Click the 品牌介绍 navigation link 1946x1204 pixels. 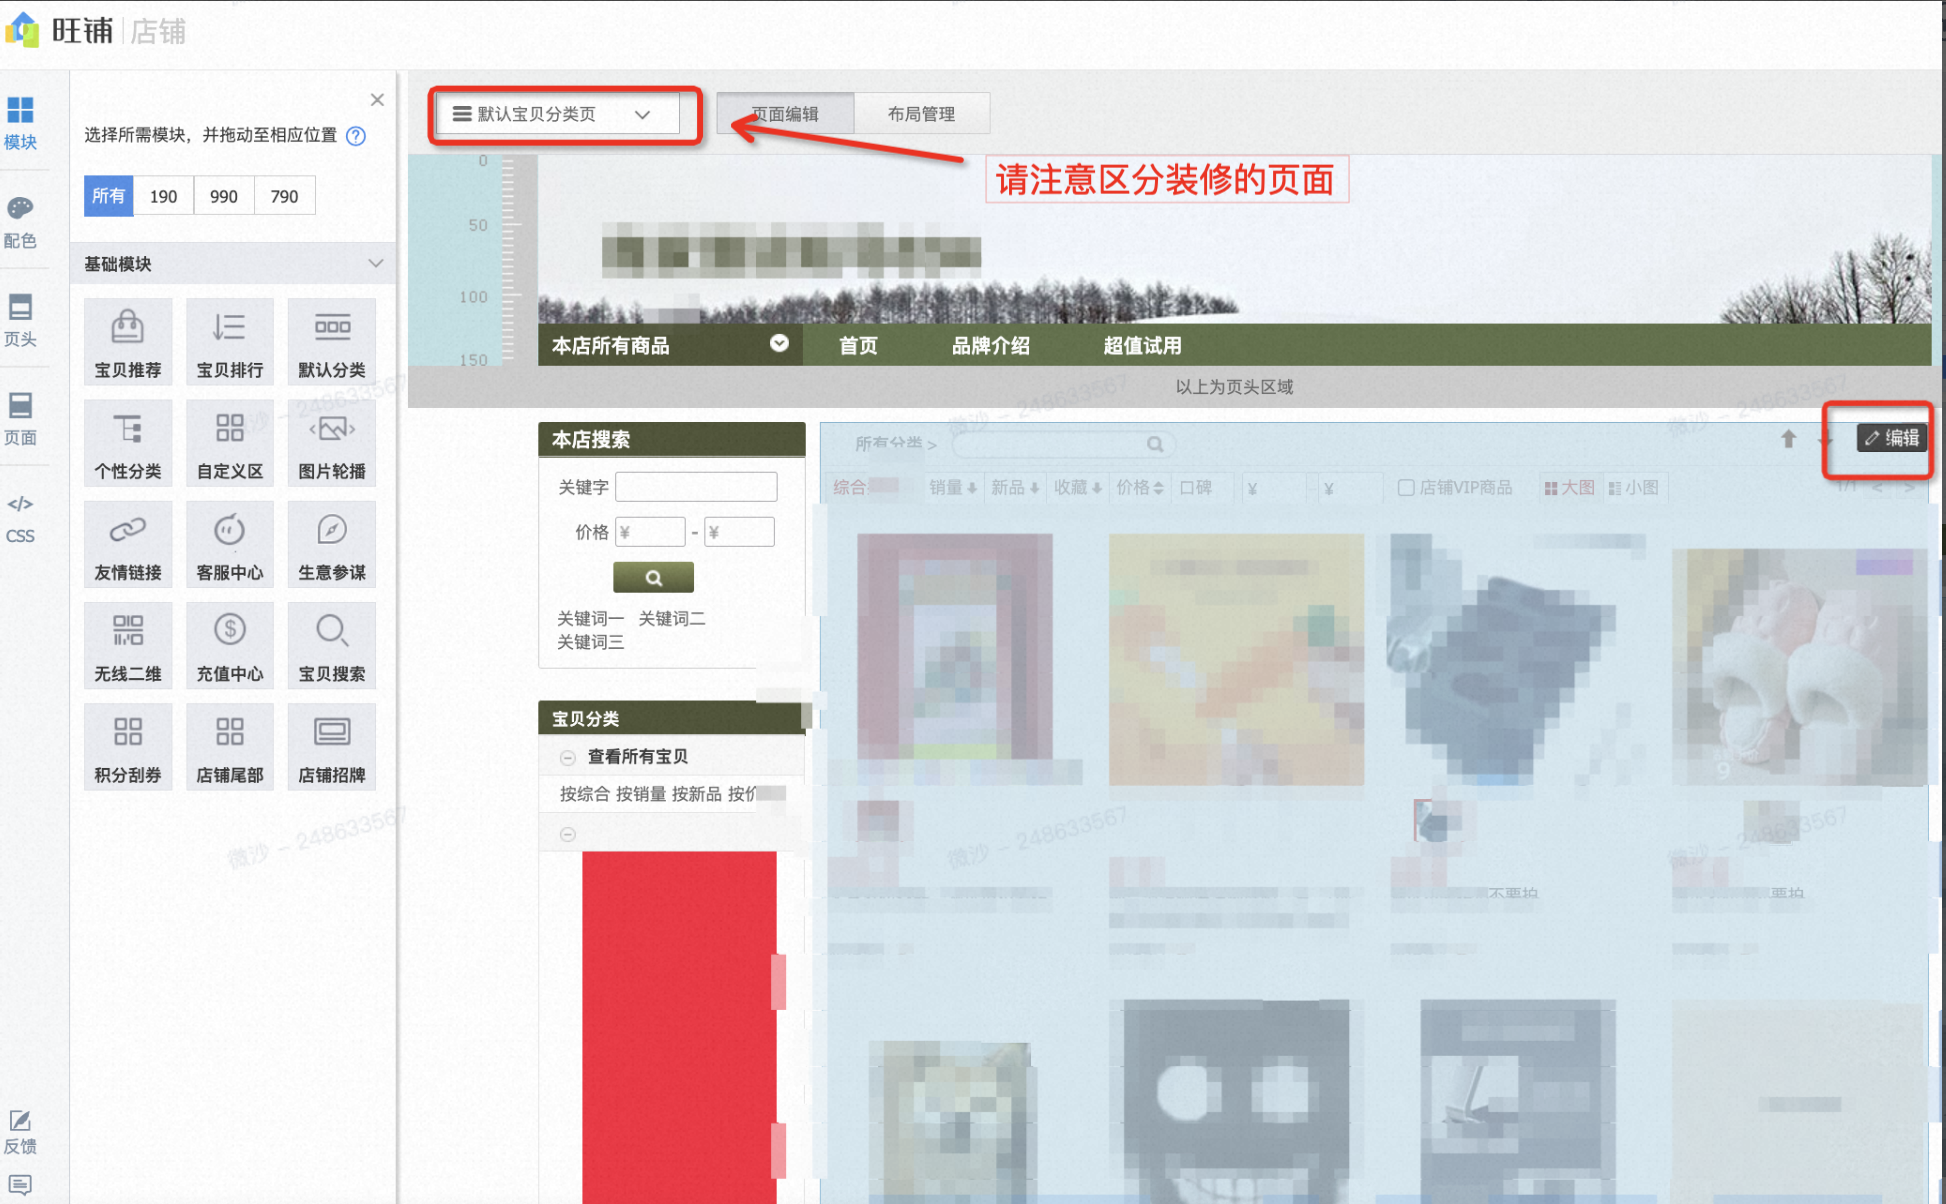991,346
